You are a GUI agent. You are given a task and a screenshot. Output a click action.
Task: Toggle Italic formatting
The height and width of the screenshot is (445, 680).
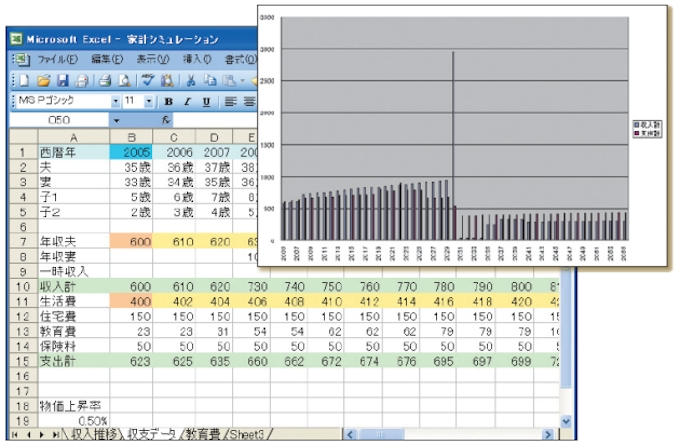(187, 101)
